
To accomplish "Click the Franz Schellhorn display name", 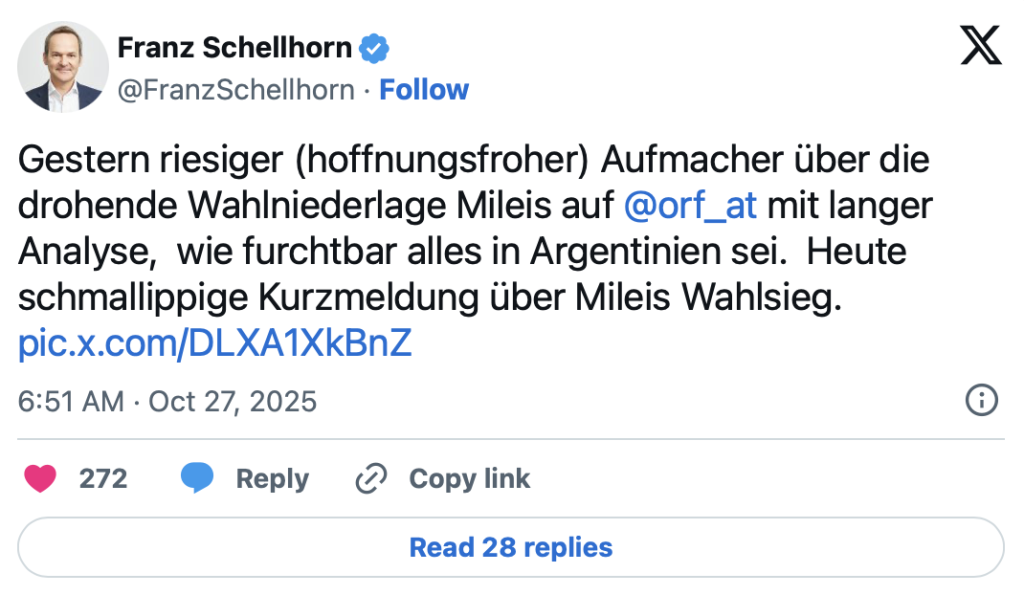I will click(235, 47).
